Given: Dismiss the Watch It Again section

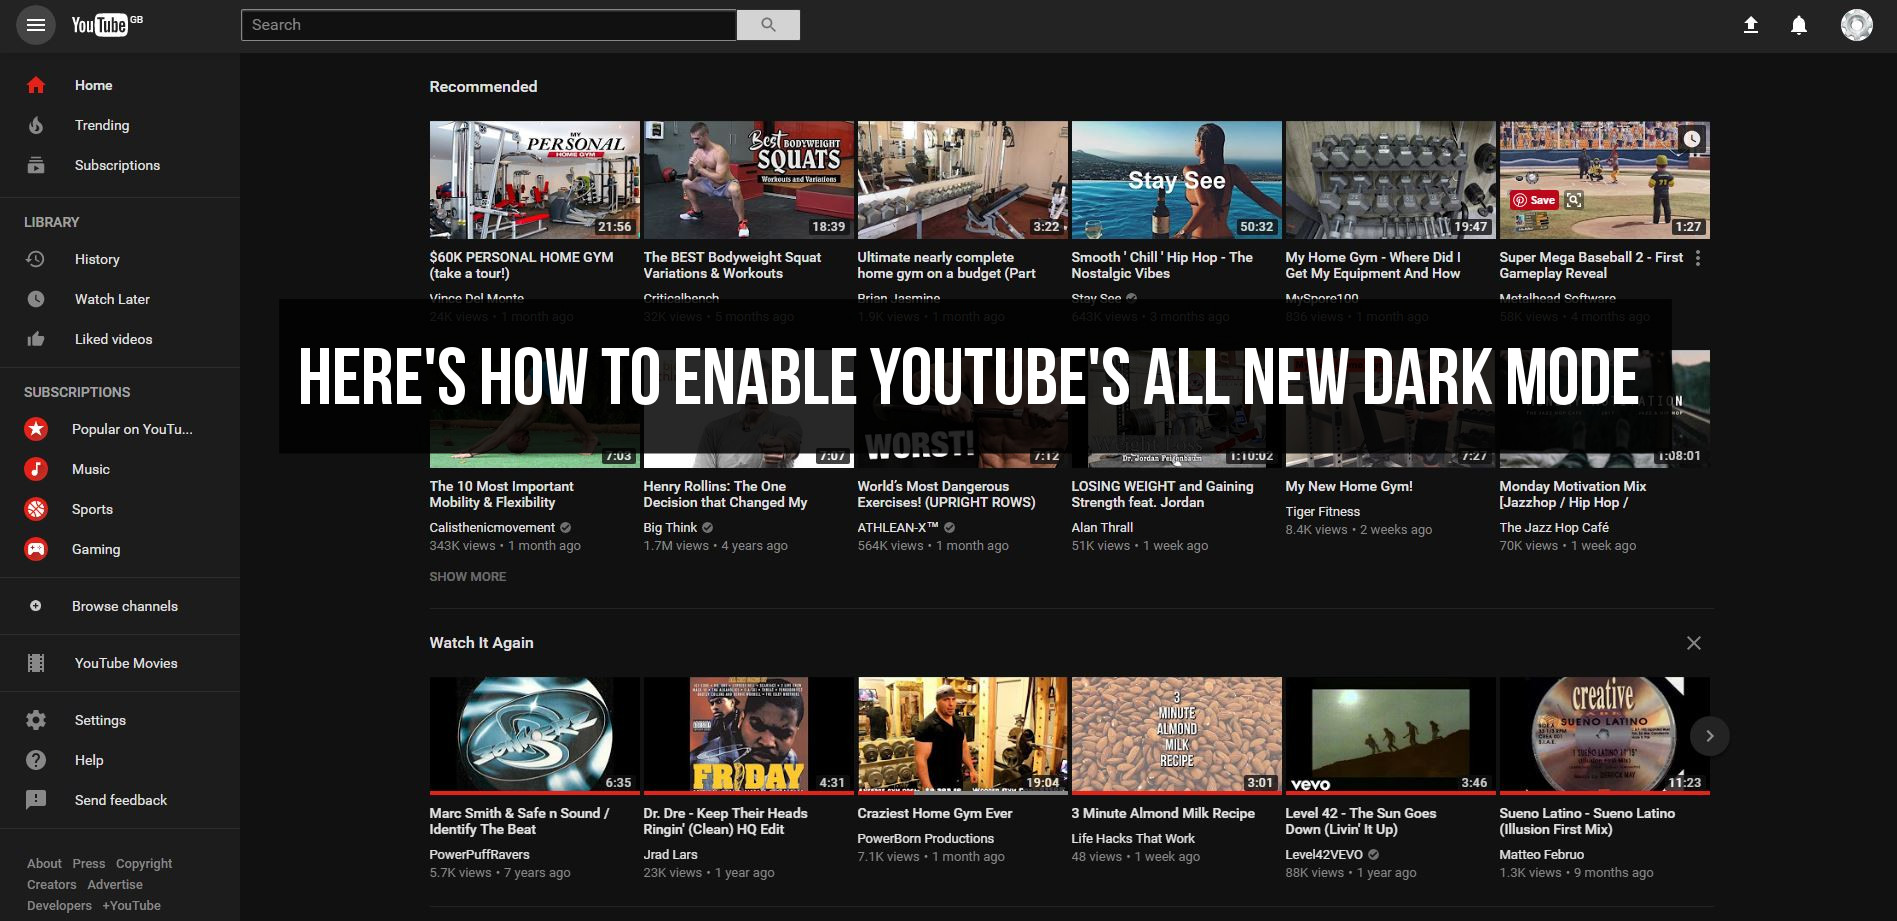Looking at the screenshot, I should click(x=1694, y=643).
